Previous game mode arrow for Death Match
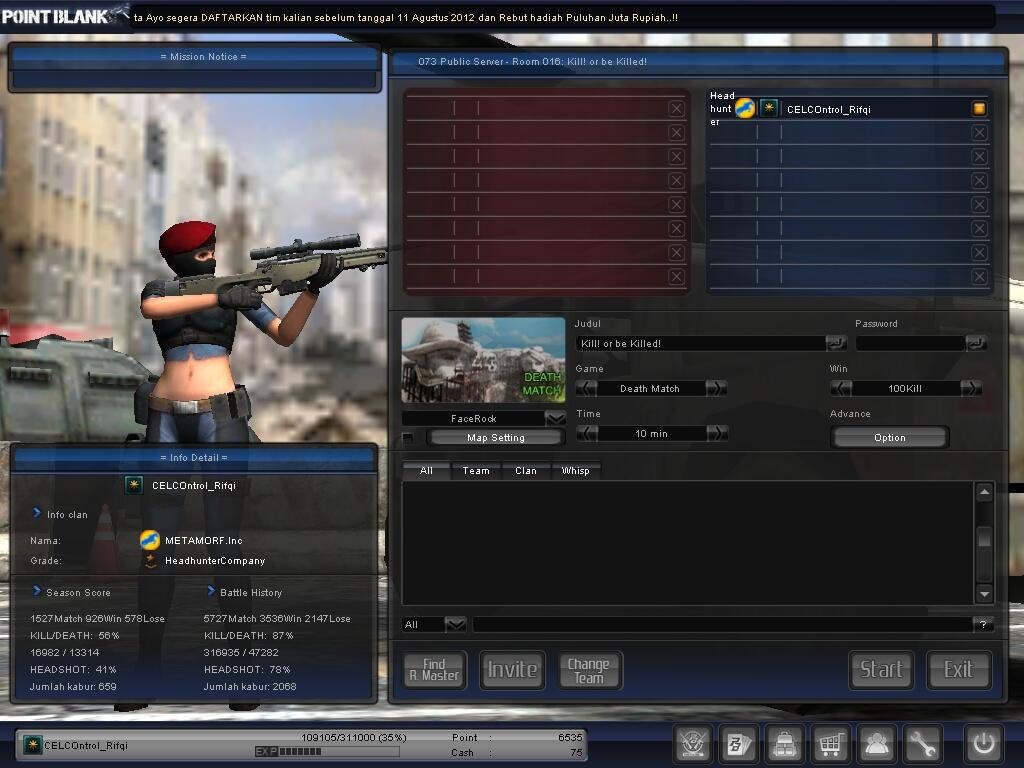This screenshot has height=768, width=1024. (x=586, y=388)
